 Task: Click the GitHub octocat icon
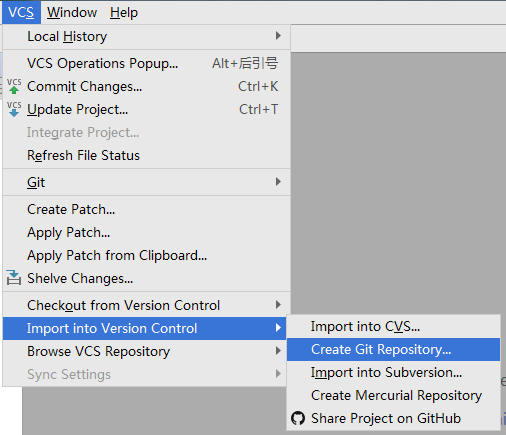coord(298,418)
